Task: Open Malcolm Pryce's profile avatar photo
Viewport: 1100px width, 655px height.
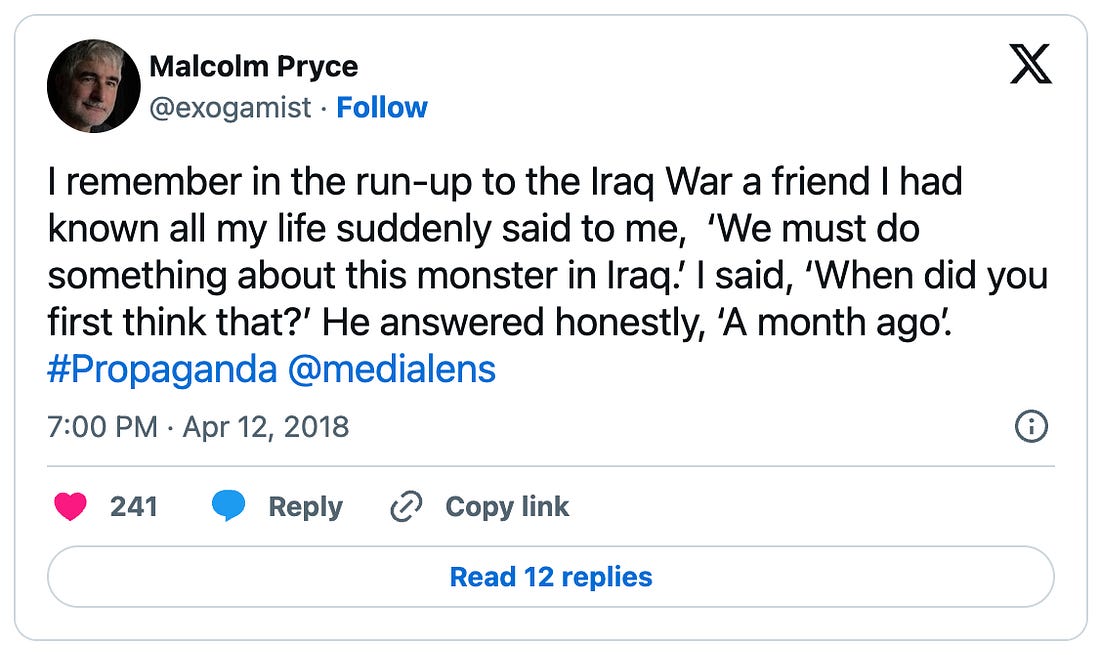Action: coord(92,86)
